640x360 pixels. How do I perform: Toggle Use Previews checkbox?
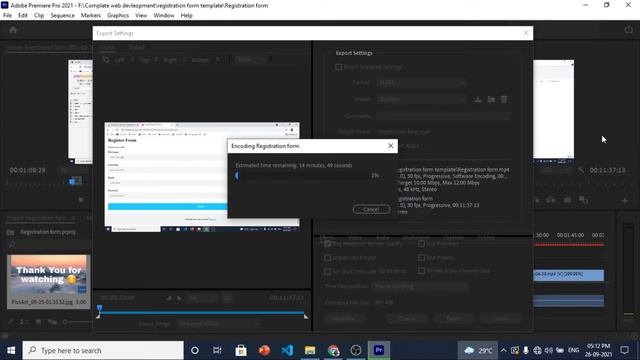[422, 244]
